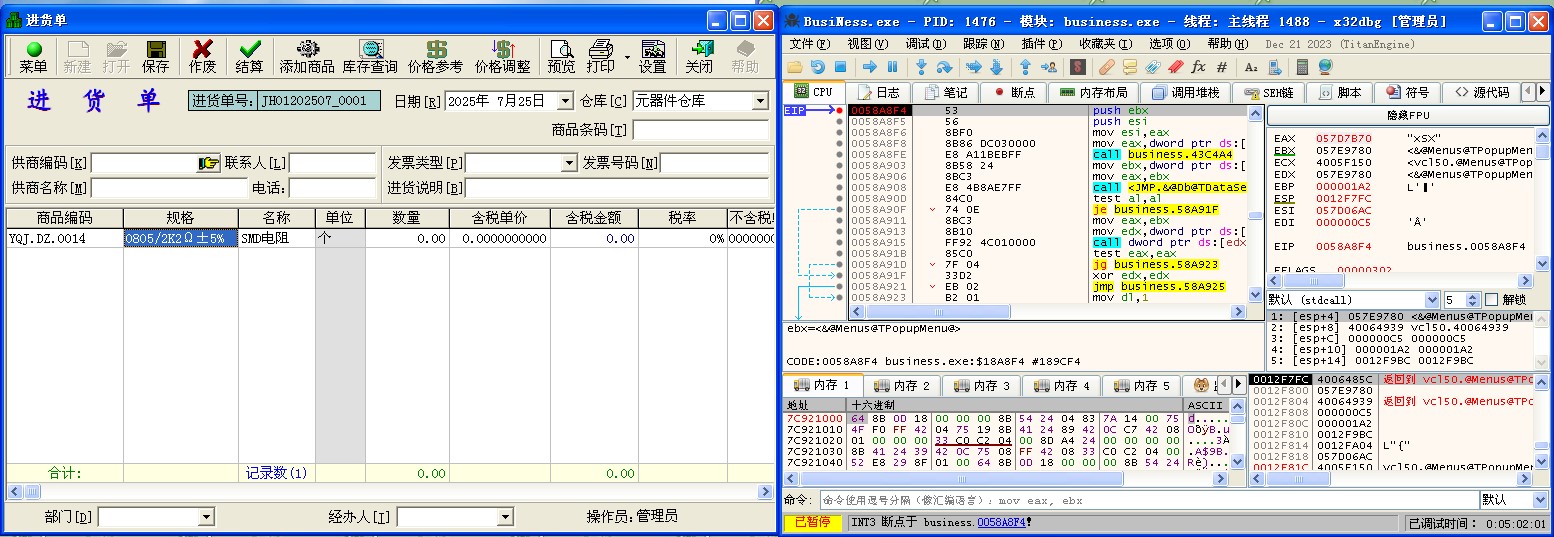Click the 保存 (Save) toolbar icon
This screenshot has width=1554, height=537.
click(x=156, y=56)
